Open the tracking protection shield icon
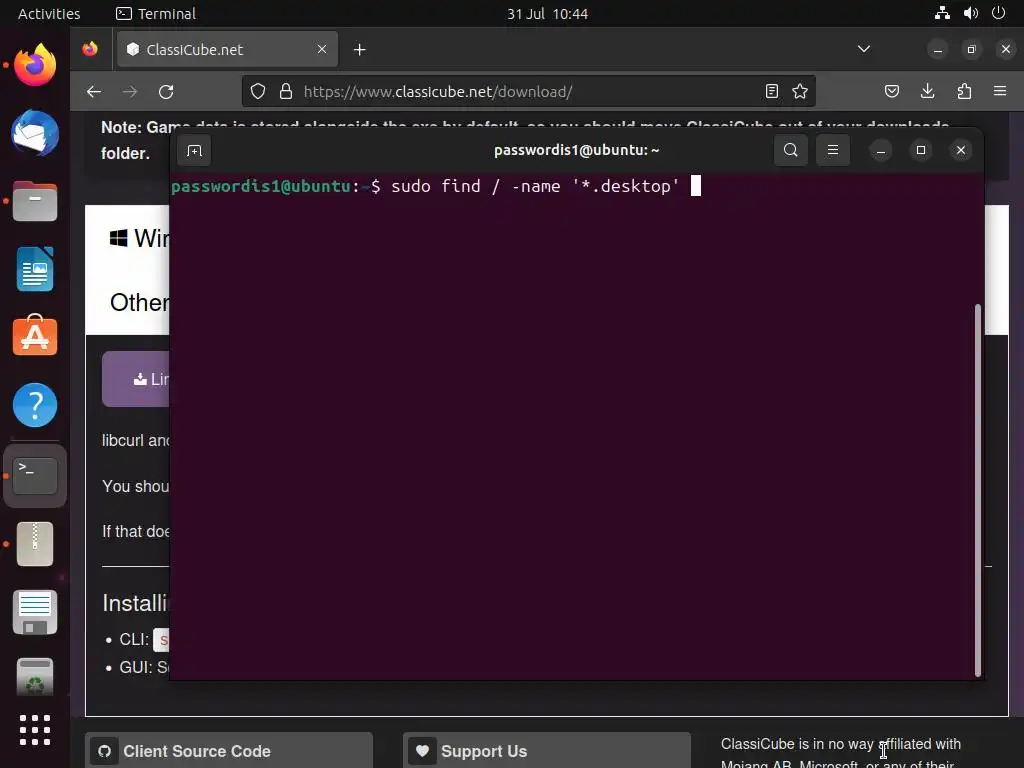This screenshot has height=768, width=1024. (x=258, y=91)
